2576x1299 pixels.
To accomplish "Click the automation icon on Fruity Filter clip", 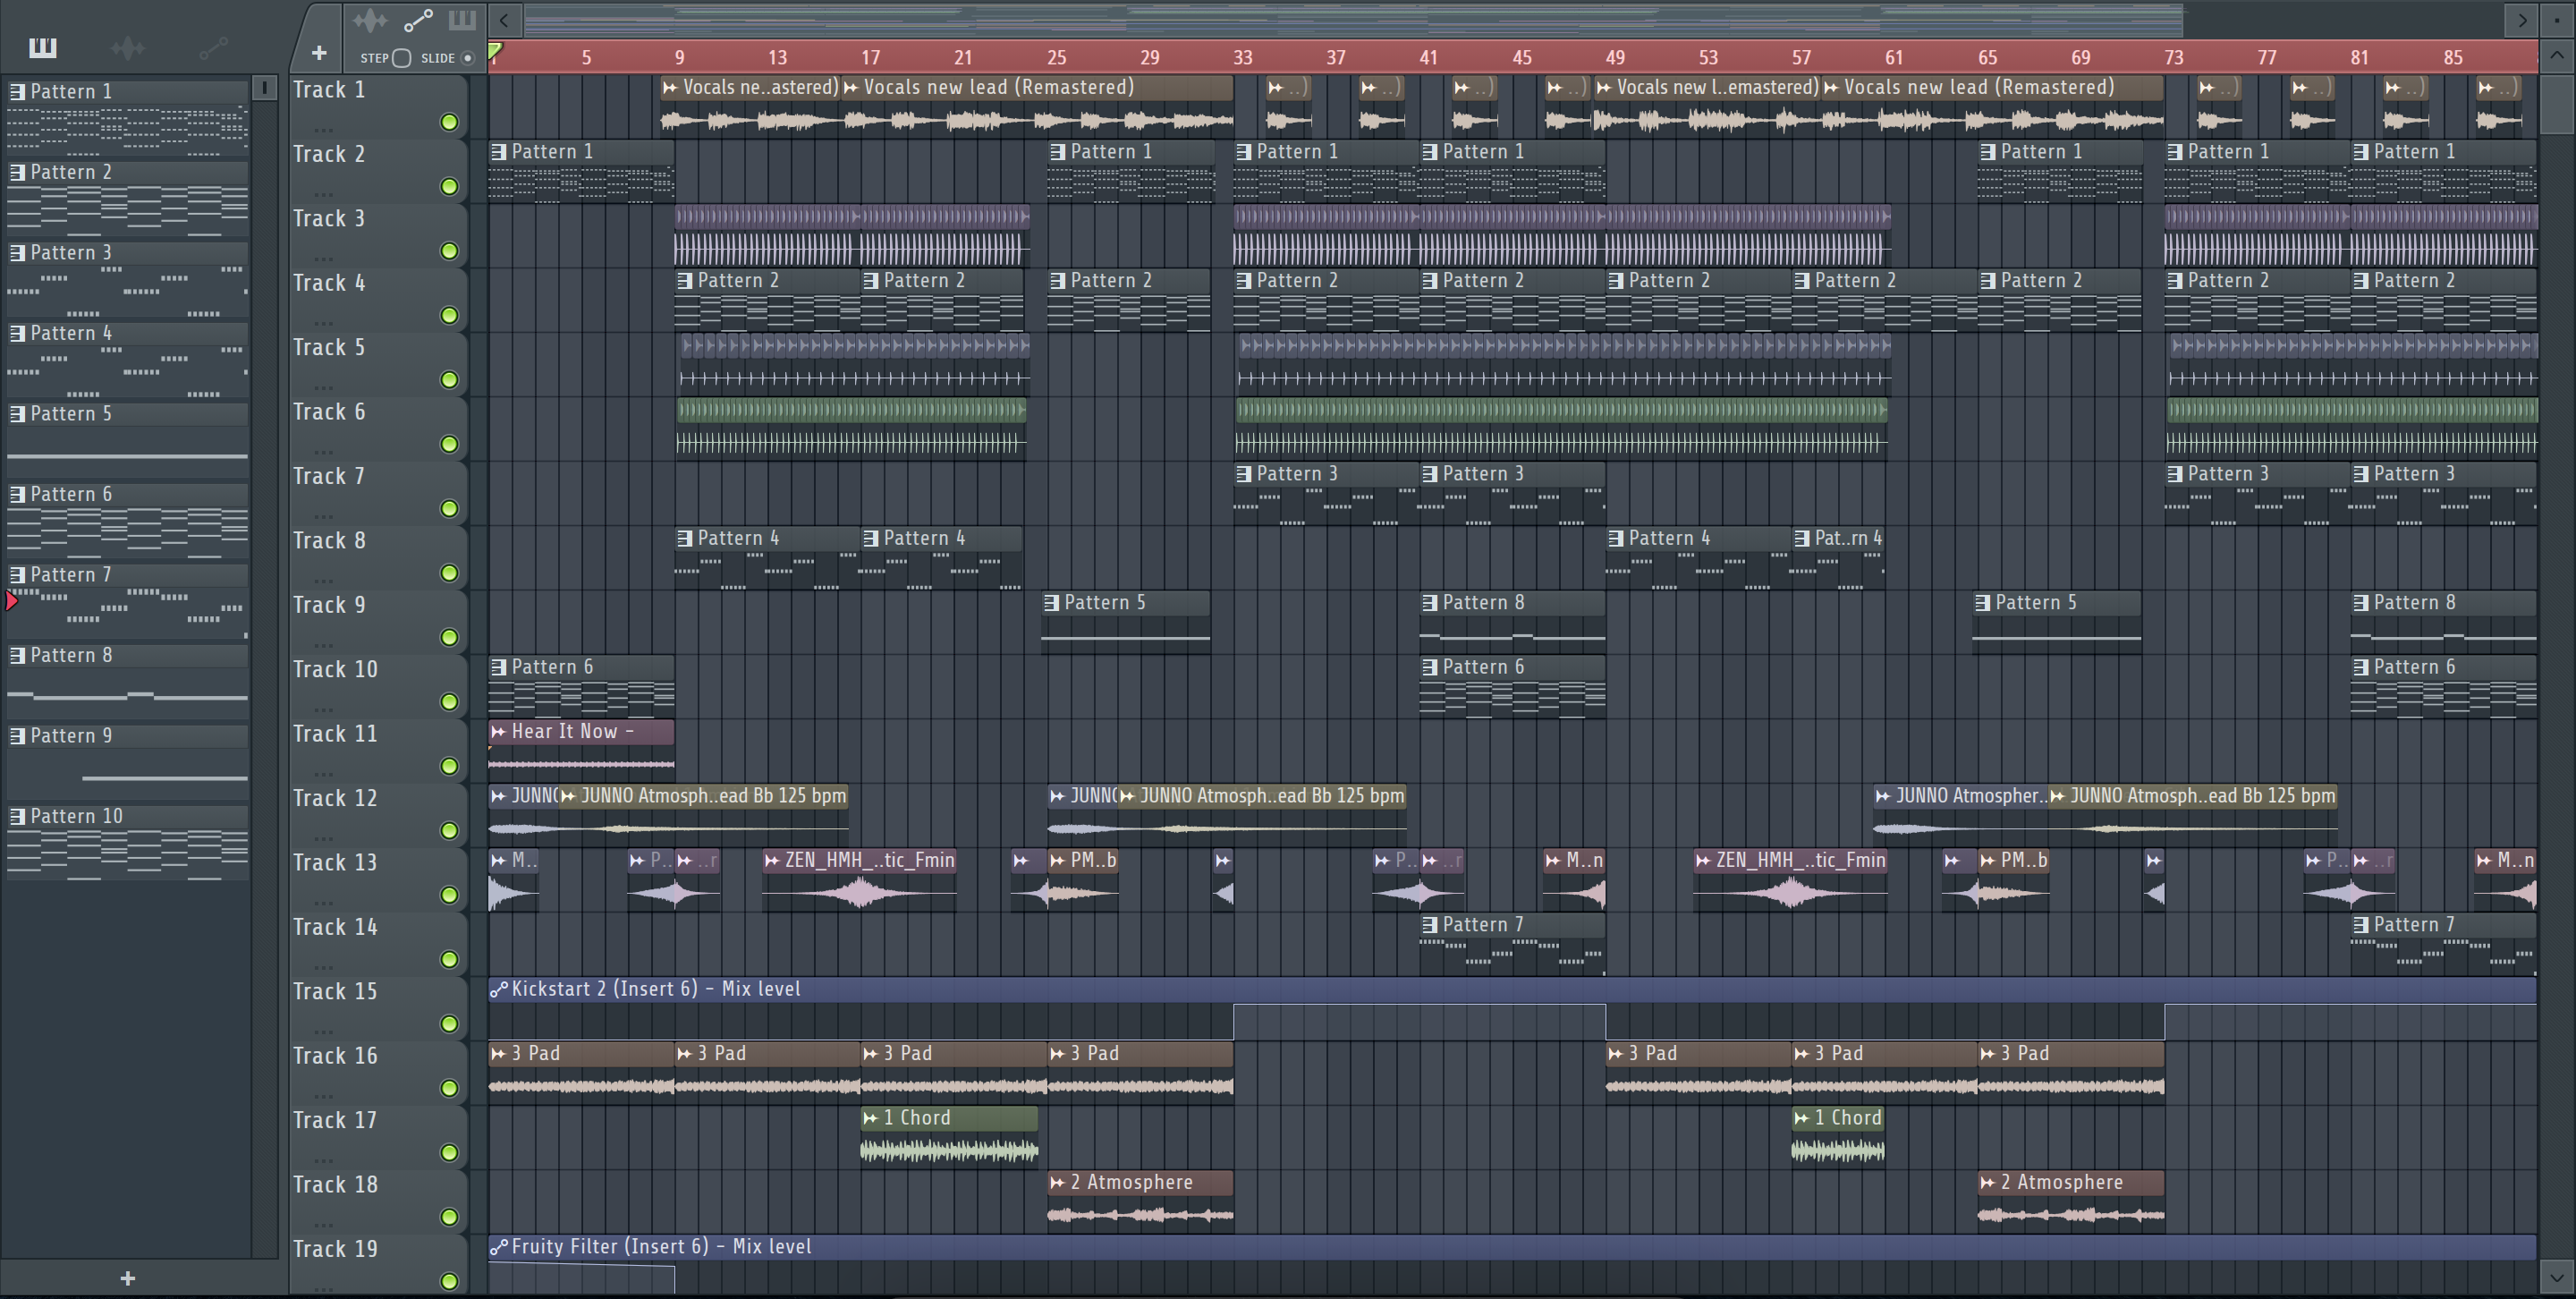I will [499, 1247].
